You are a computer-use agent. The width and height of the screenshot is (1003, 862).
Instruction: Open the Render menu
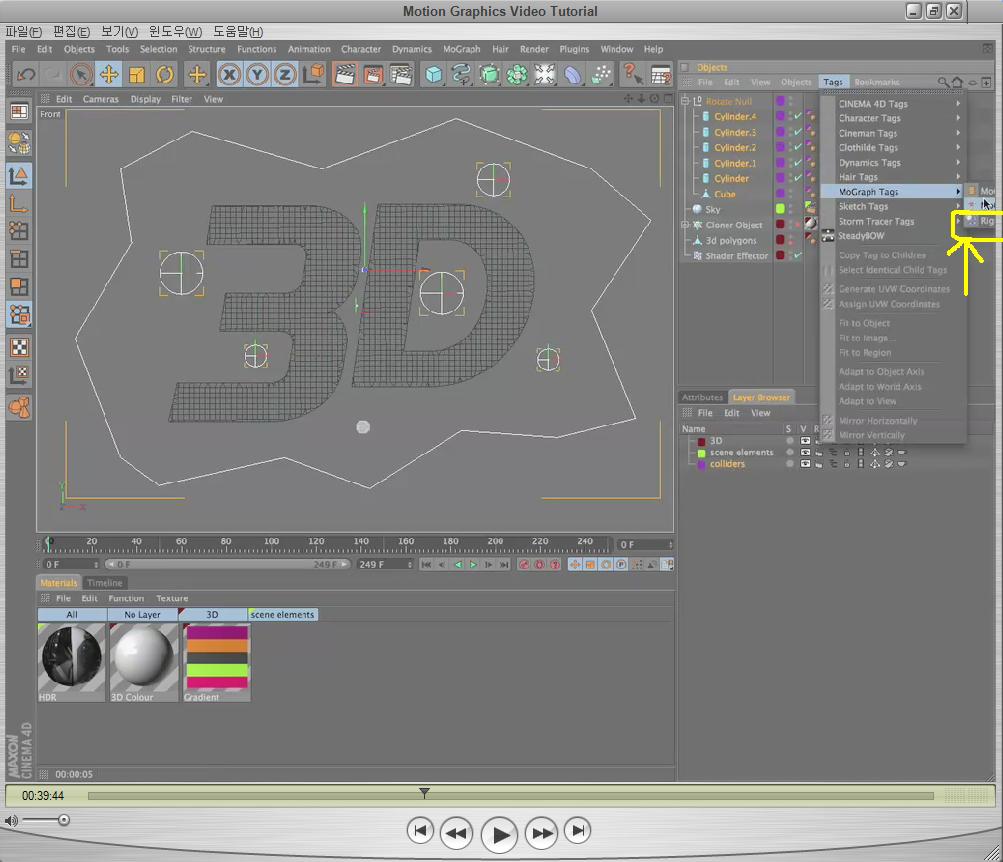pyautogui.click(x=534, y=49)
